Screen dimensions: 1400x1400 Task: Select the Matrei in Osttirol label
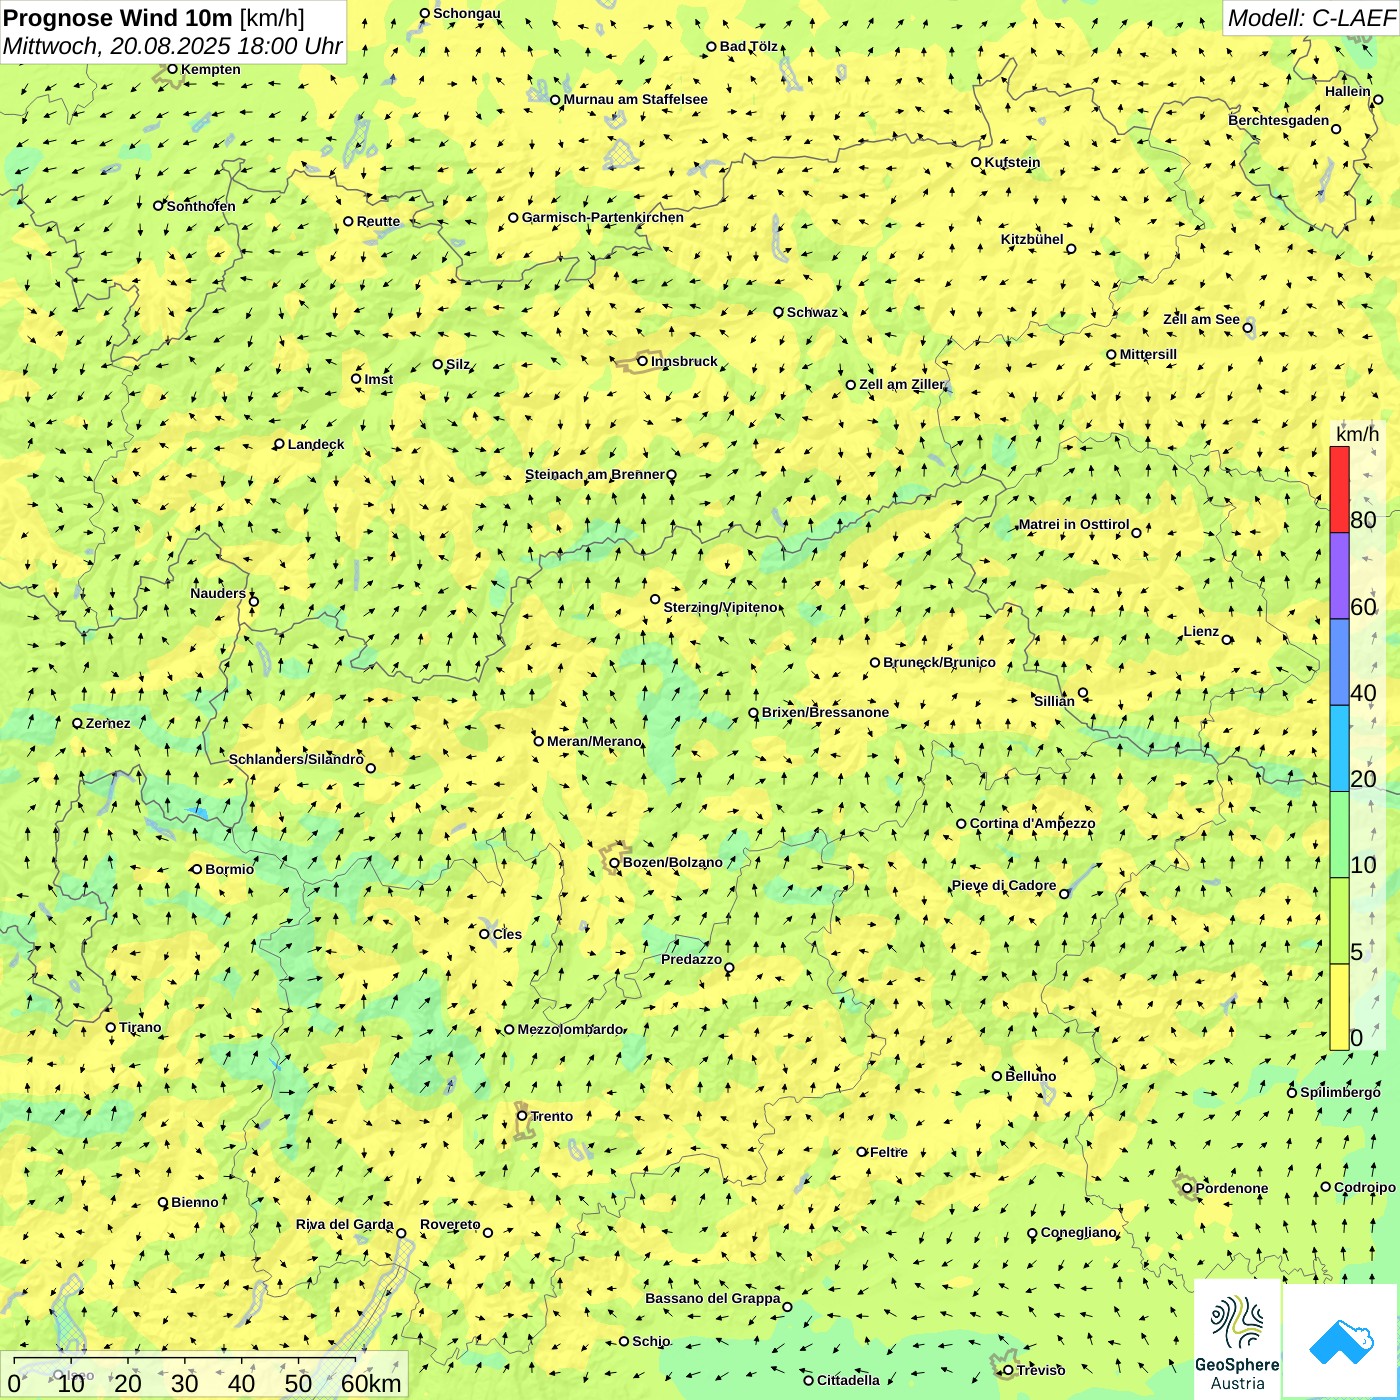[1074, 524]
